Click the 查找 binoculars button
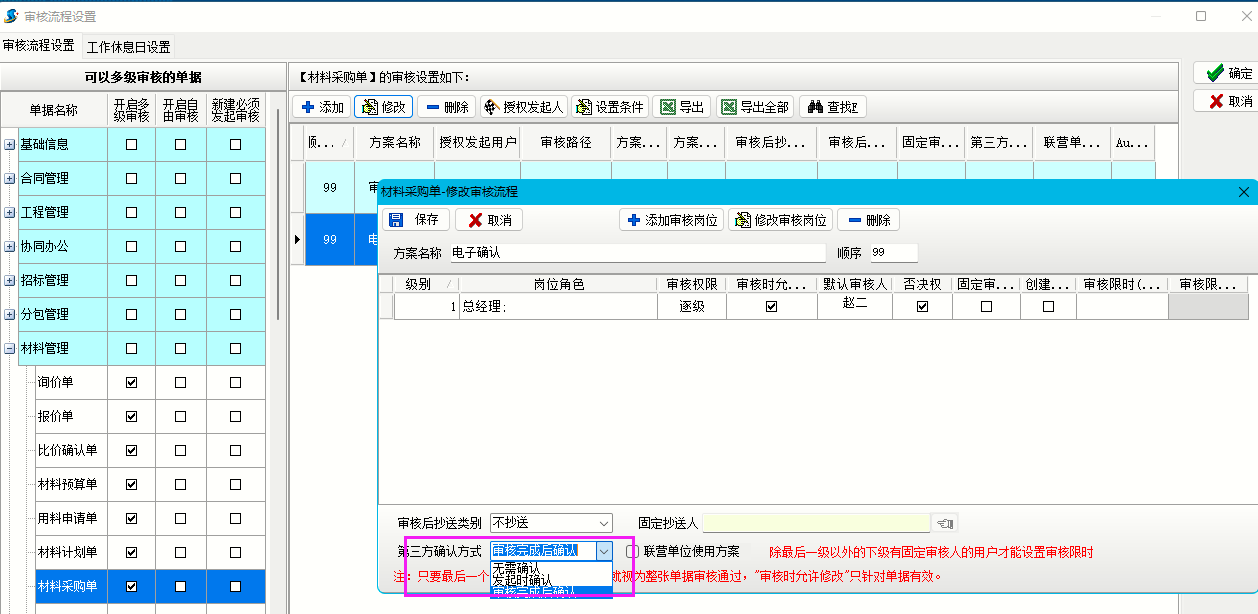This screenshot has height=614, width=1258. click(832, 107)
